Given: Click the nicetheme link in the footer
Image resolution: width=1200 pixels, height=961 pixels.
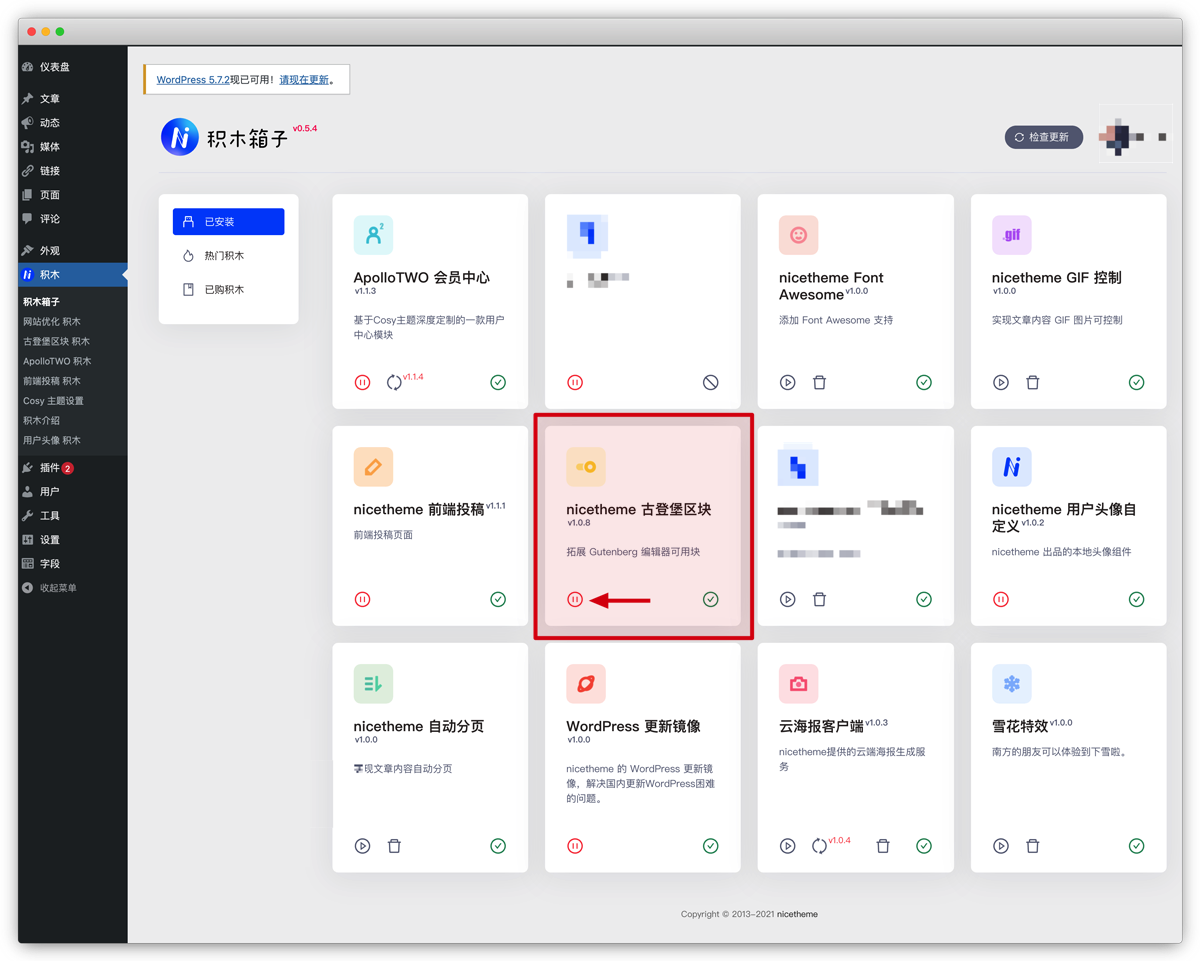Looking at the screenshot, I should pos(797,914).
